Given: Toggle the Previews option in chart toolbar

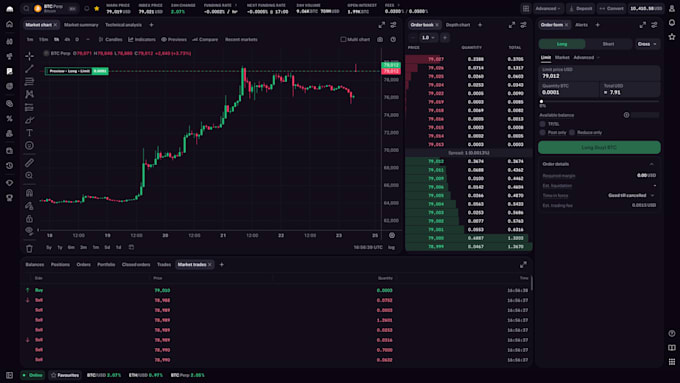Looking at the screenshot, I should 174,39.
